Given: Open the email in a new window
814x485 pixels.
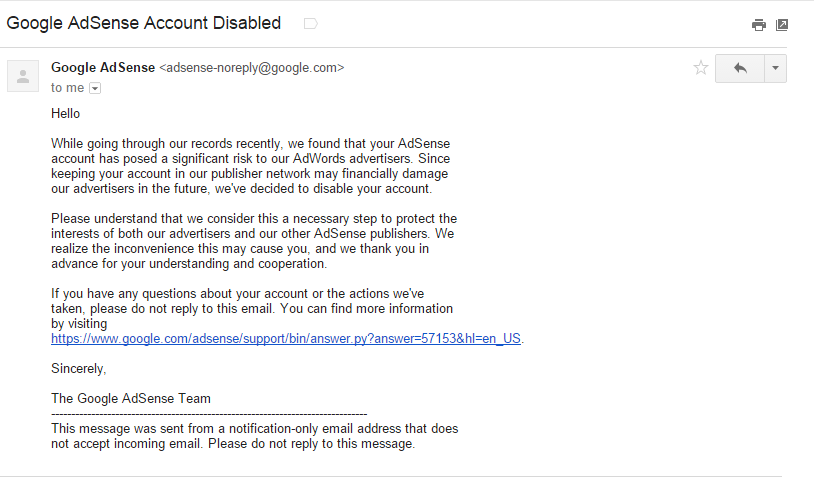Looking at the screenshot, I should [782, 25].
